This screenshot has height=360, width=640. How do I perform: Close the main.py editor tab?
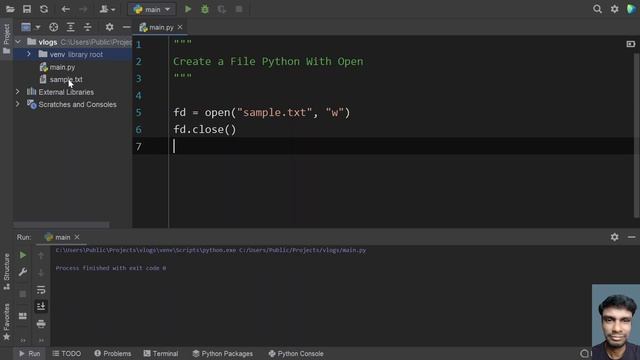click(x=180, y=27)
